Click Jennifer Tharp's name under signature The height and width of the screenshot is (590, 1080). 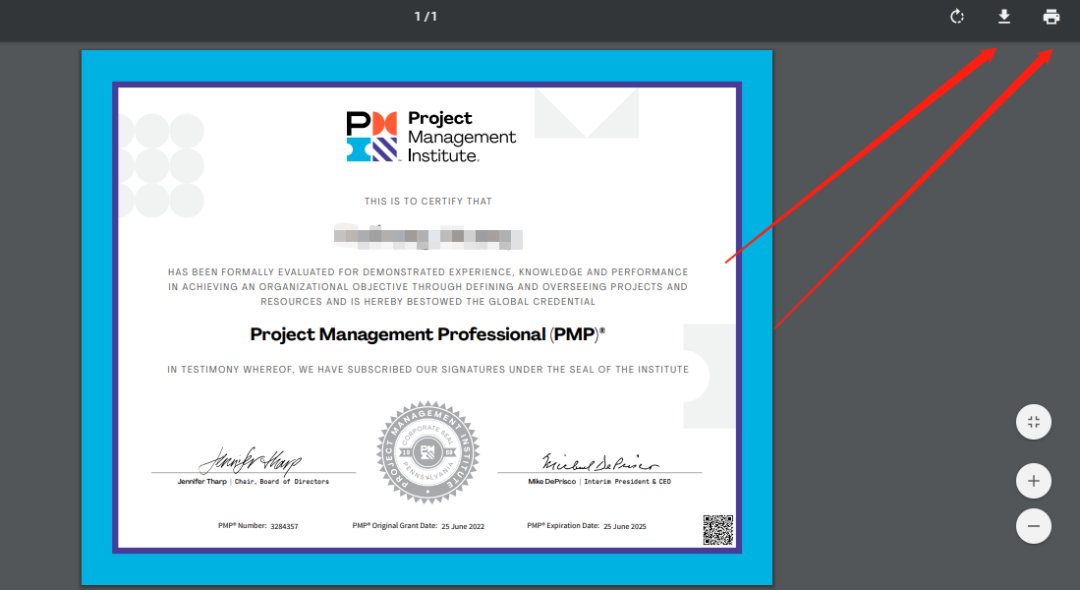tap(202, 481)
